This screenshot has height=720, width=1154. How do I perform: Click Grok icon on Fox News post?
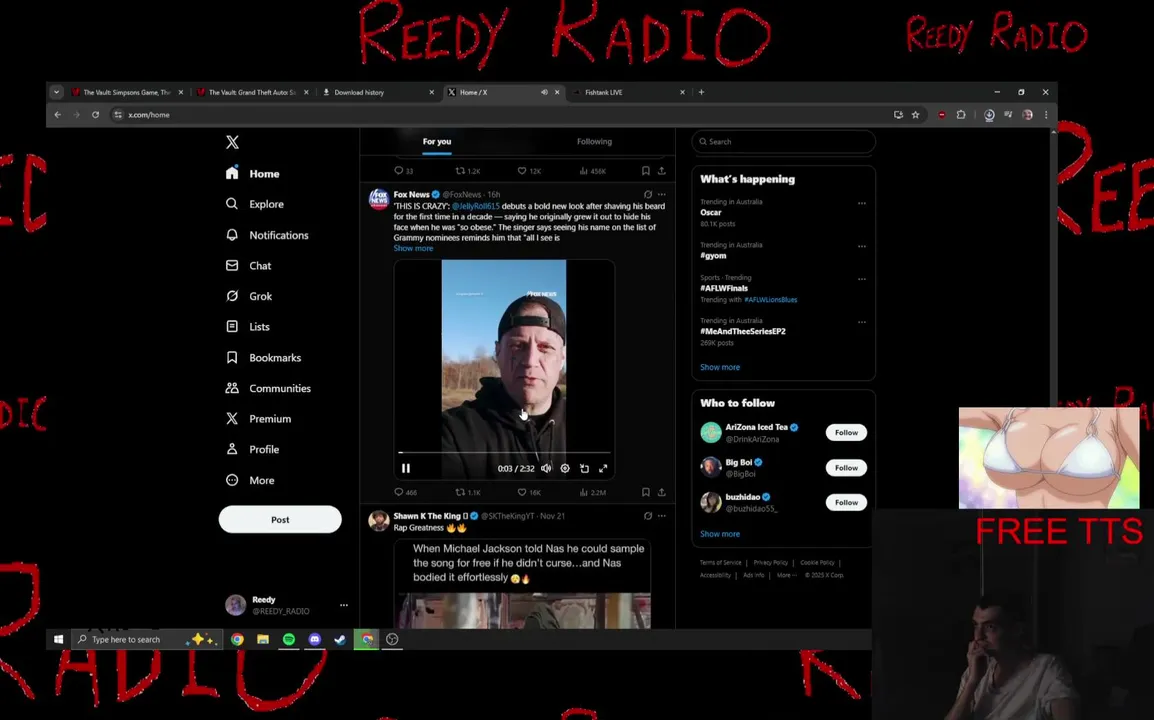point(648,195)
